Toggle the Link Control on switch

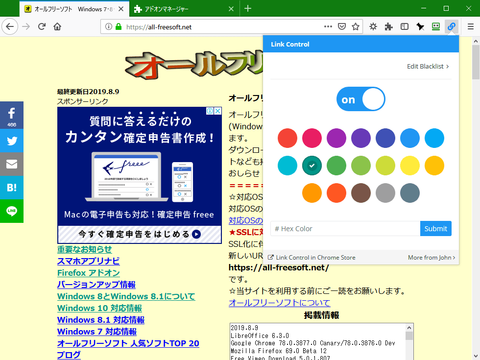click(x=361, y=99)
